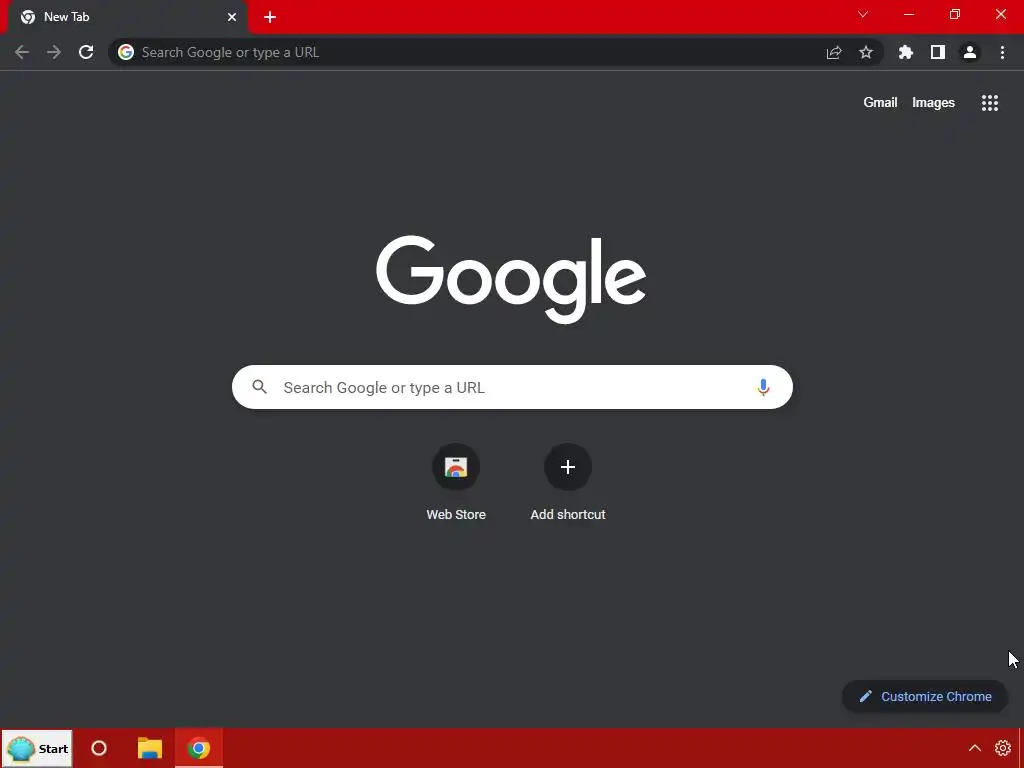Click the browser forward arrow
The height and width of the screenshot is (768, 1024).
(54, 52)
